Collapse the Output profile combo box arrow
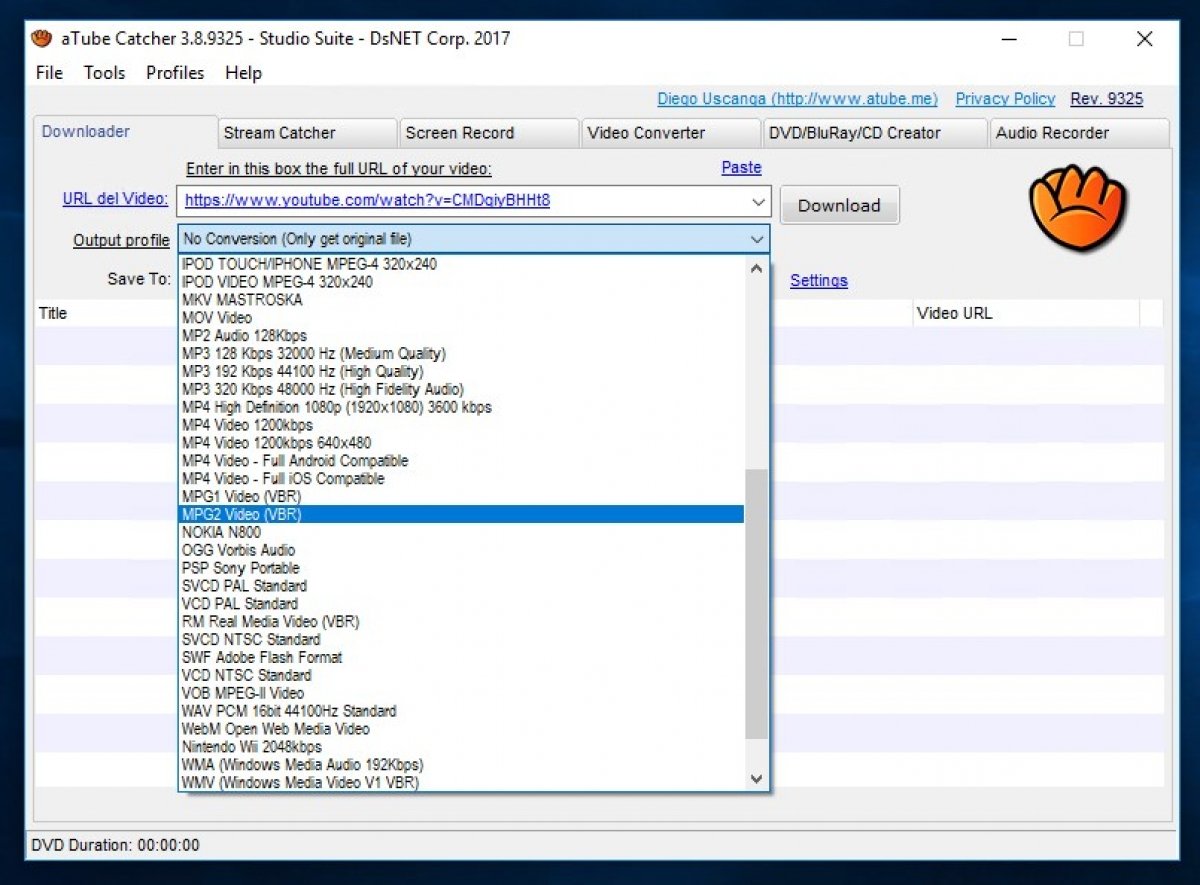Screen dimensions: 1200x885 coord(757,239)
